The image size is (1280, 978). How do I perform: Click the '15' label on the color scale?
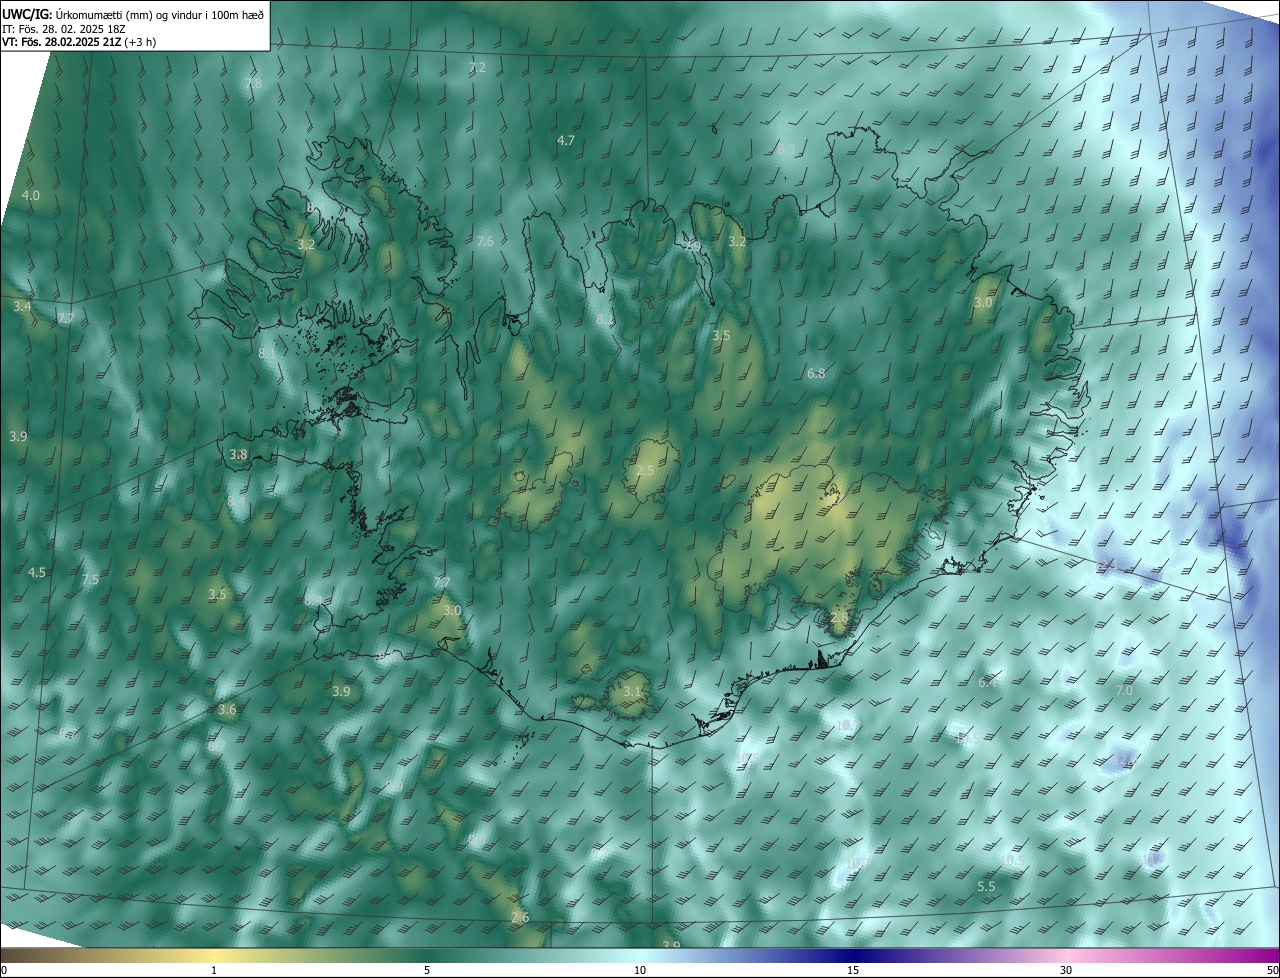(x=853, y=970)
